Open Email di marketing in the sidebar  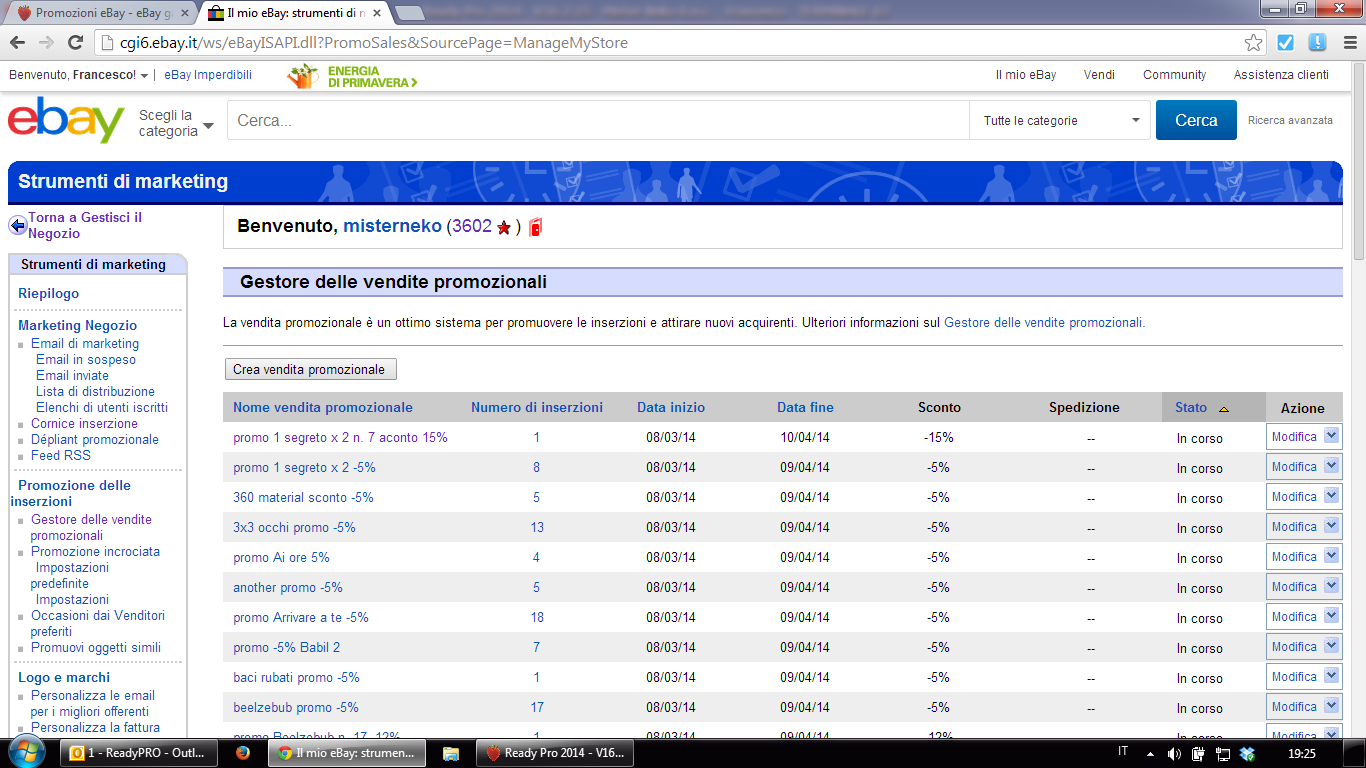[x=85, y=343]
